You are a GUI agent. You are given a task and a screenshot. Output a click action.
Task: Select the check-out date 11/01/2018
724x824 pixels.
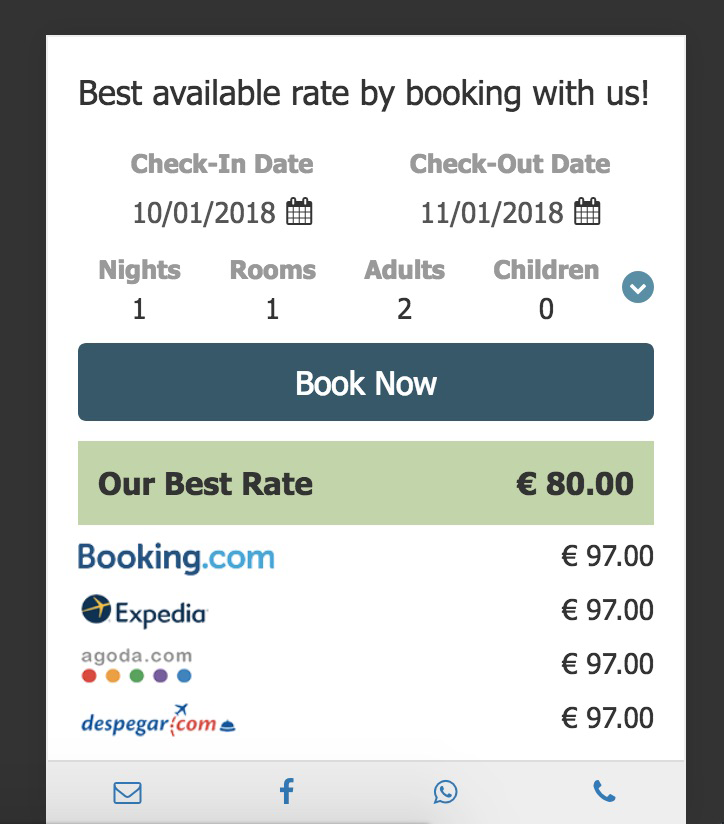click(492, 213)
